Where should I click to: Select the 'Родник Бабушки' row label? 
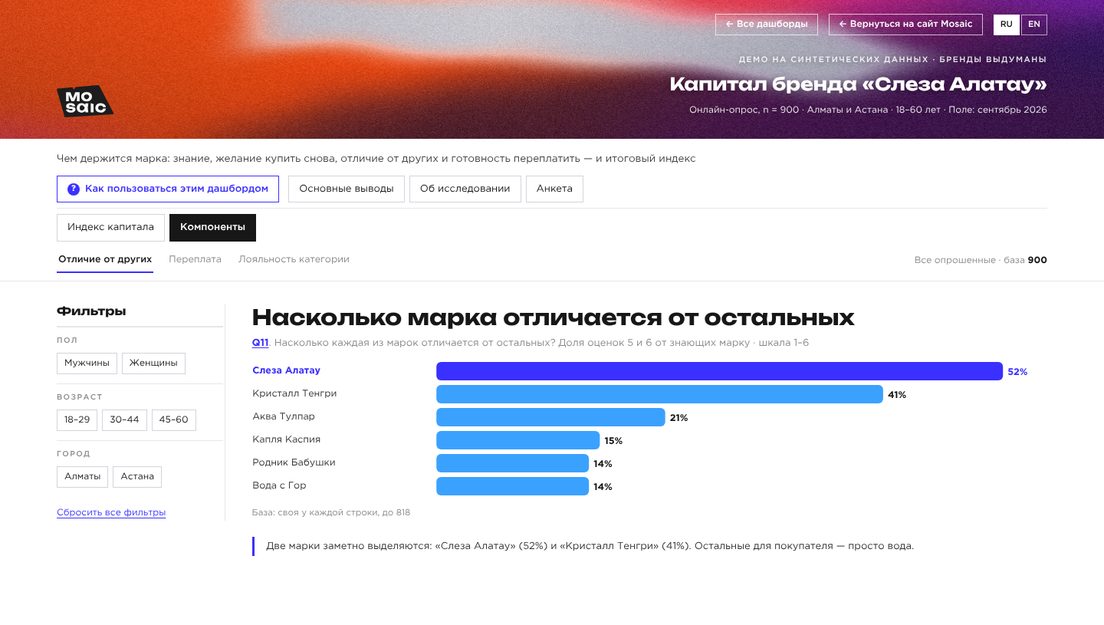tap(294, 462)
